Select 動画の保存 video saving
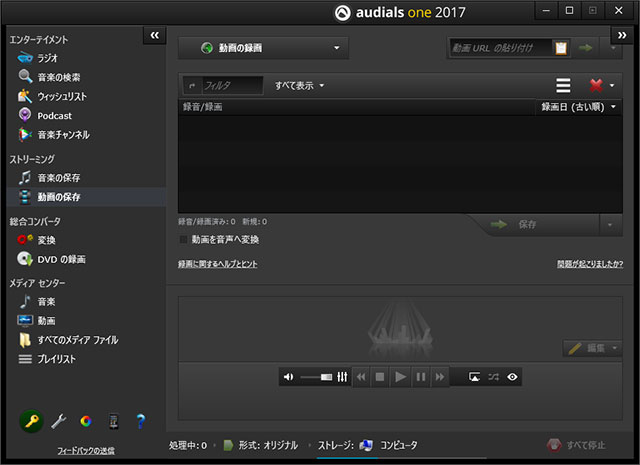Viewport: 640px width, 465px height. 87,197
